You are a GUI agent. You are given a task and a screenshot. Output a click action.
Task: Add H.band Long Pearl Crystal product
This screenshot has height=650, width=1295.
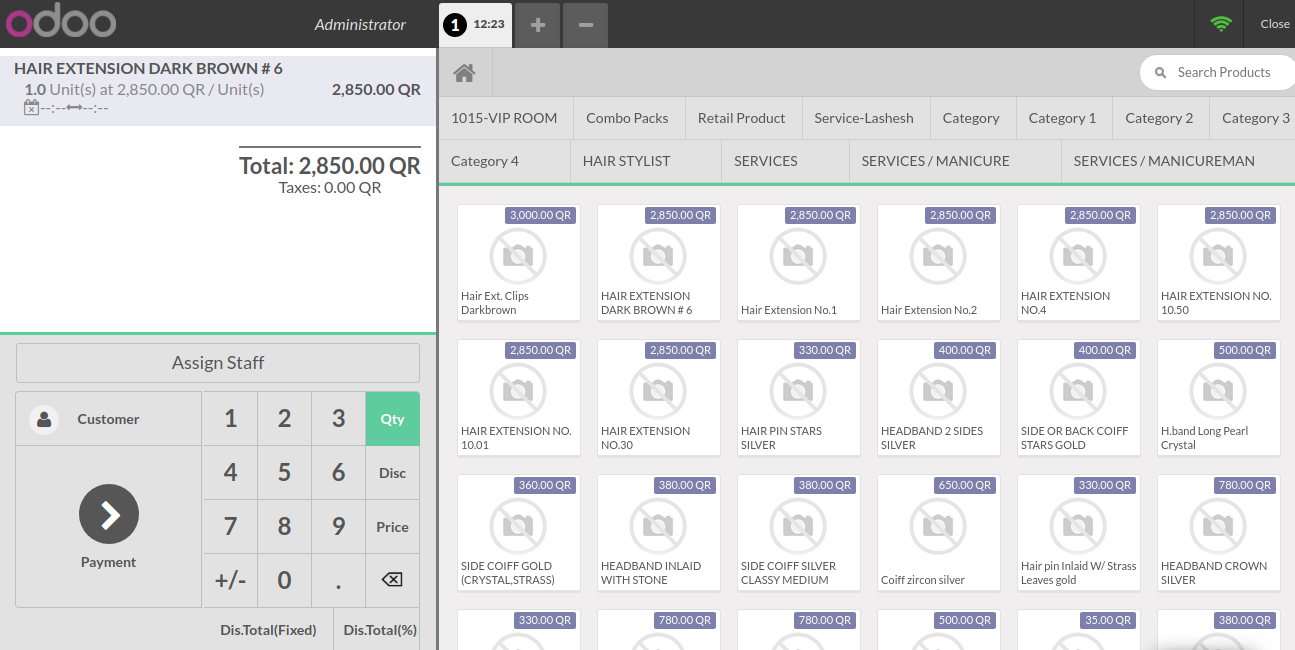pyautogui.click(x=1219, y=398)
